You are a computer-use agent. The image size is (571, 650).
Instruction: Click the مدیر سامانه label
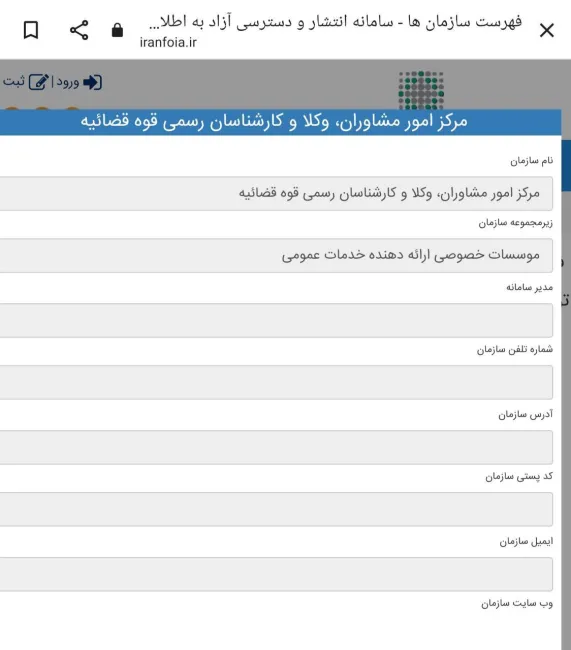[x=530, y=287]
